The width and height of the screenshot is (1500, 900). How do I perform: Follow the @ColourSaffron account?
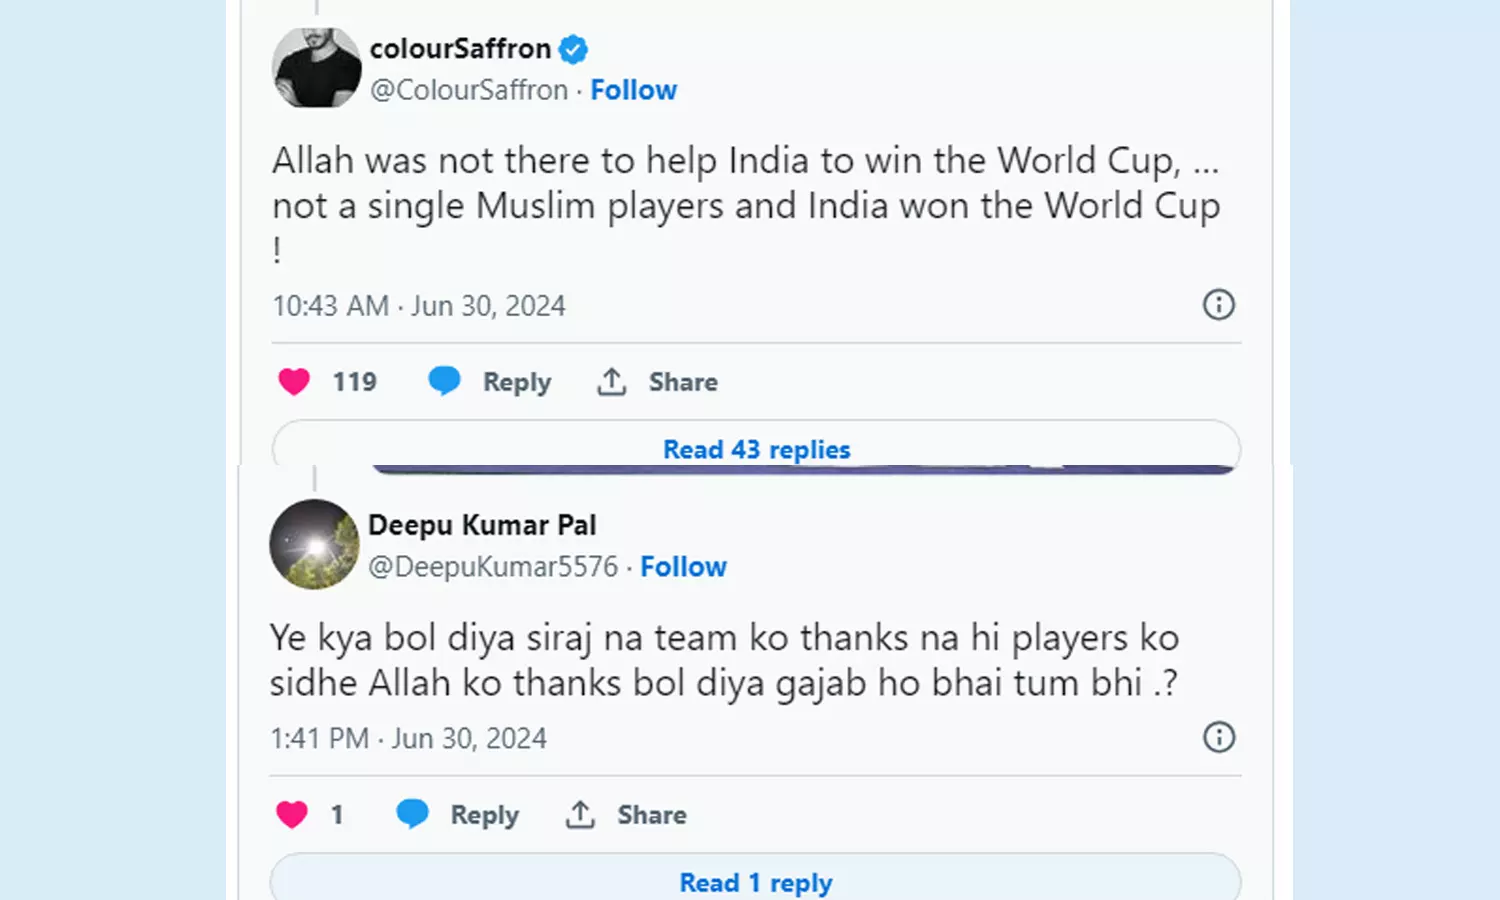click(x=633, y=90)
